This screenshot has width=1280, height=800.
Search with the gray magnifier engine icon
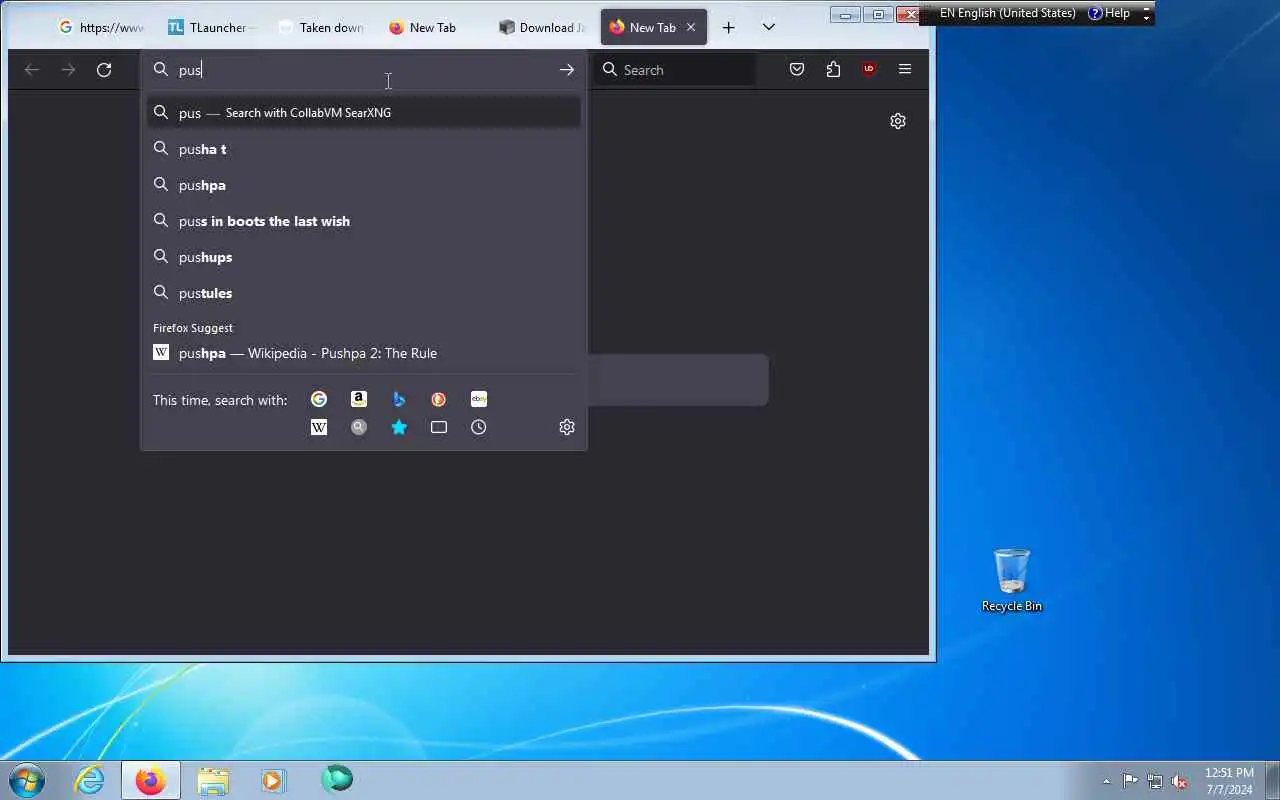[359, 427]
